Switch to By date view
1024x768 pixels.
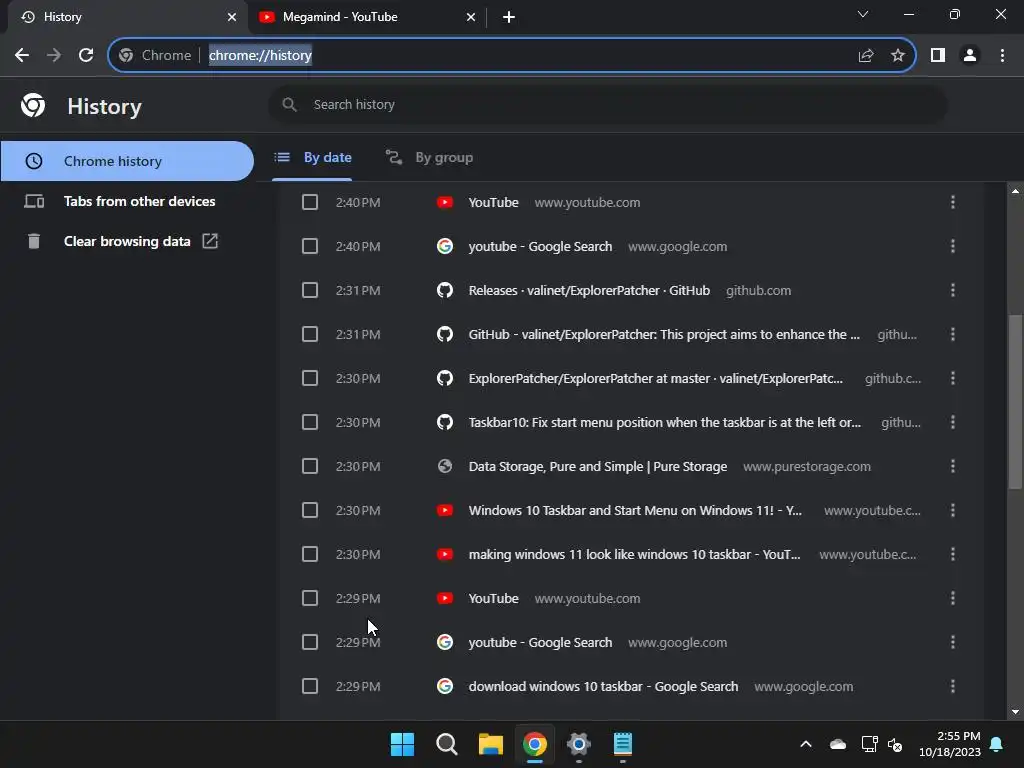pos(313,157)
